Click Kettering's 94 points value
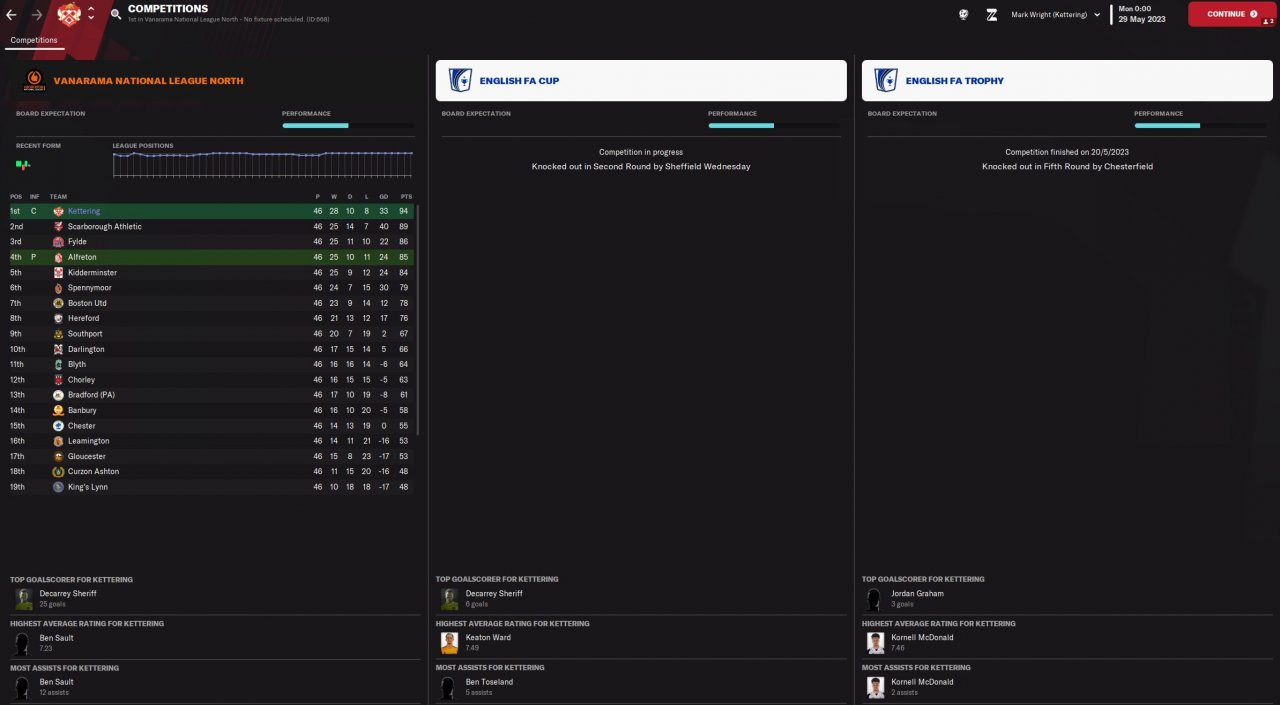The width and height of the screenshot is (1280, 705). click(x=405, y=212)
